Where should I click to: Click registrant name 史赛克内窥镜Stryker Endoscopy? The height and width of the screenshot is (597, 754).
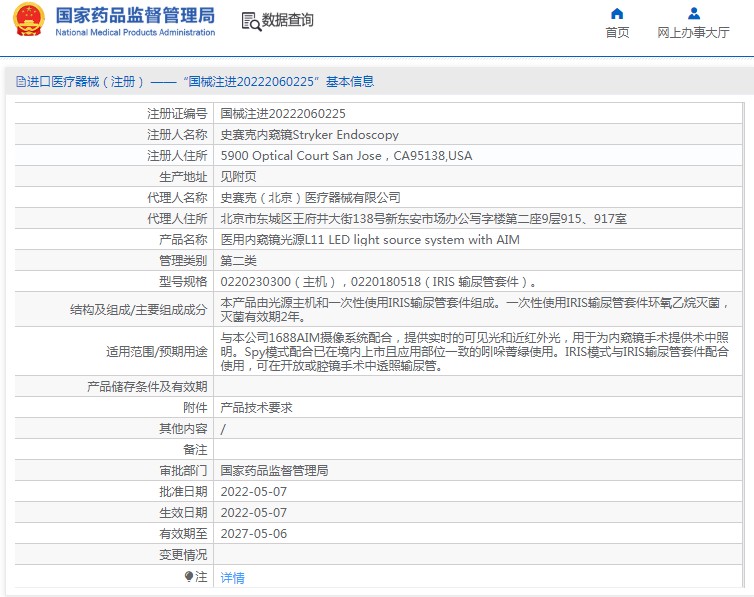(x=309, y=135)
